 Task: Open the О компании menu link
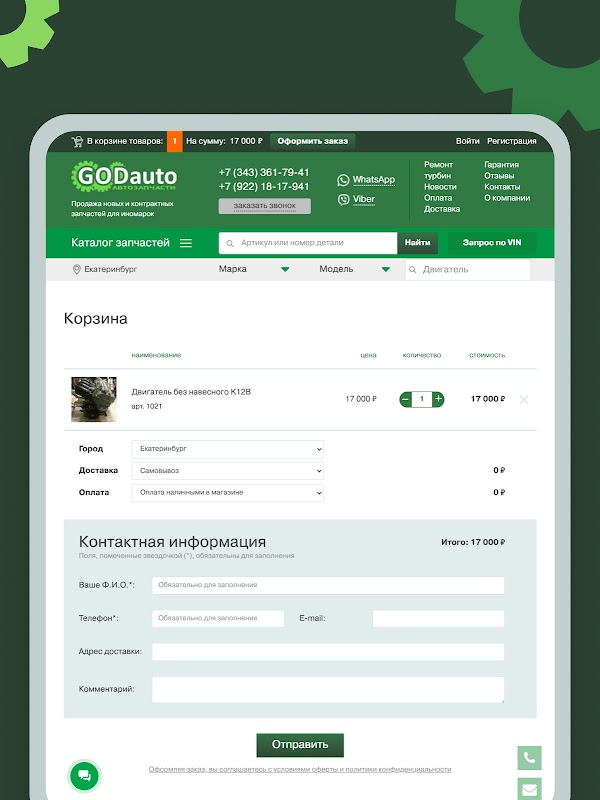[x=507, y=198]
